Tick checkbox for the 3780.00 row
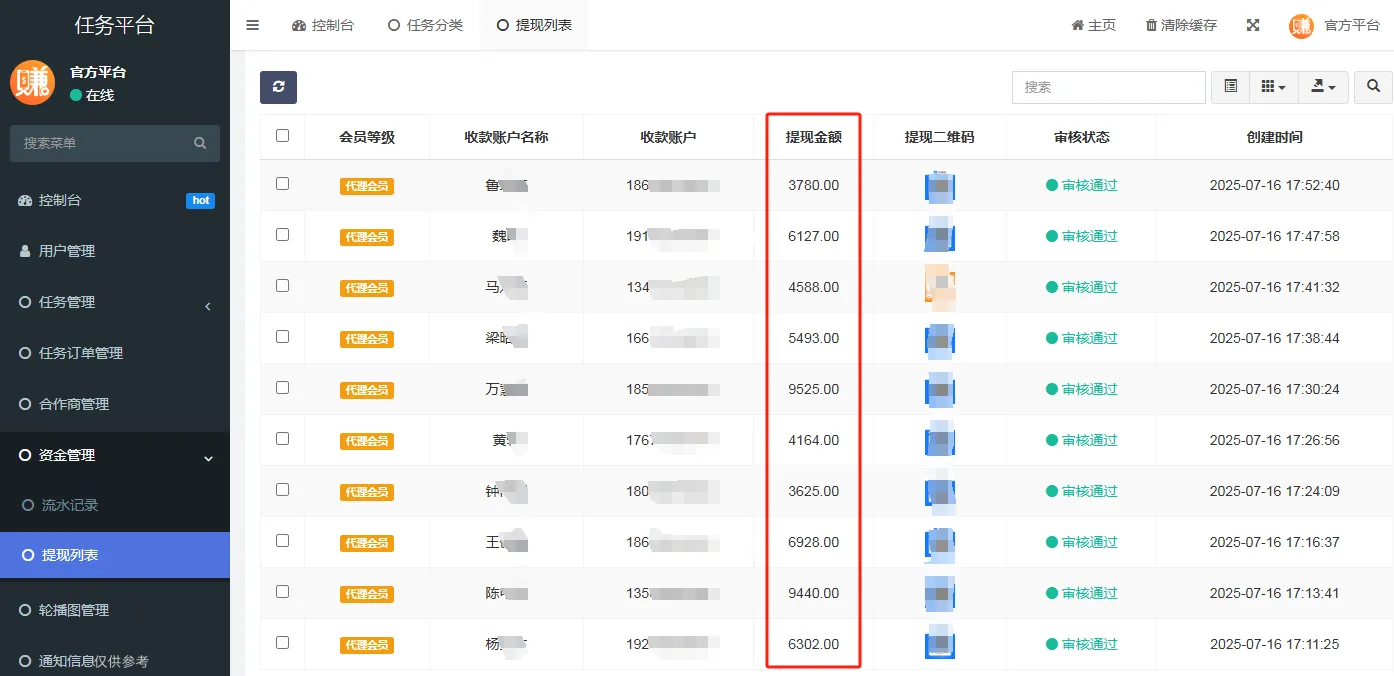This screenshot has width=1394, height=676. coord(282,184)
